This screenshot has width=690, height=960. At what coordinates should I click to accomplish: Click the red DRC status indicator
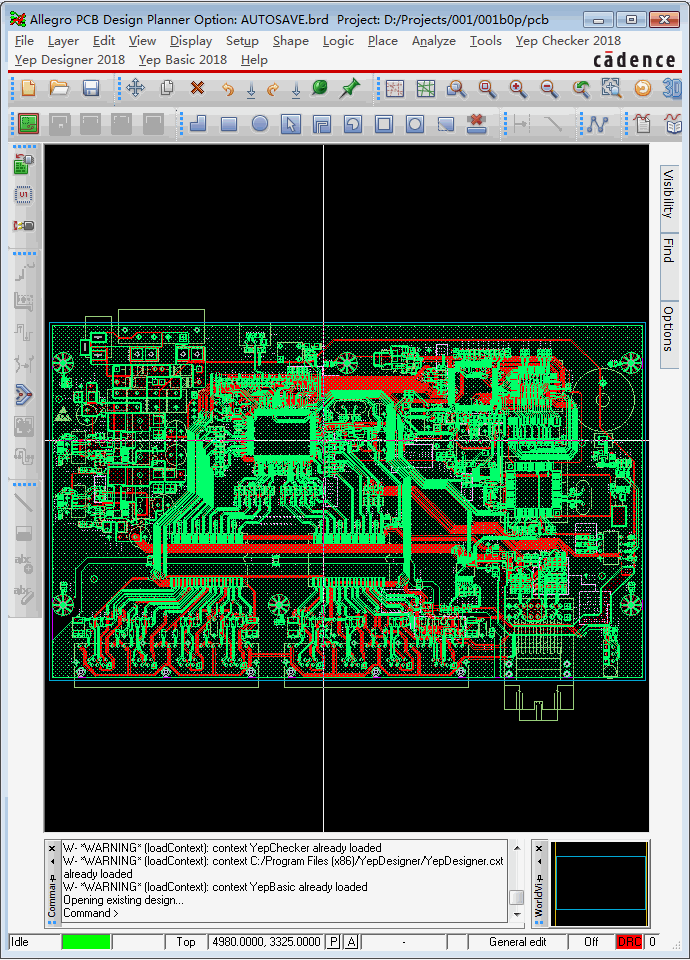[629, 942]
